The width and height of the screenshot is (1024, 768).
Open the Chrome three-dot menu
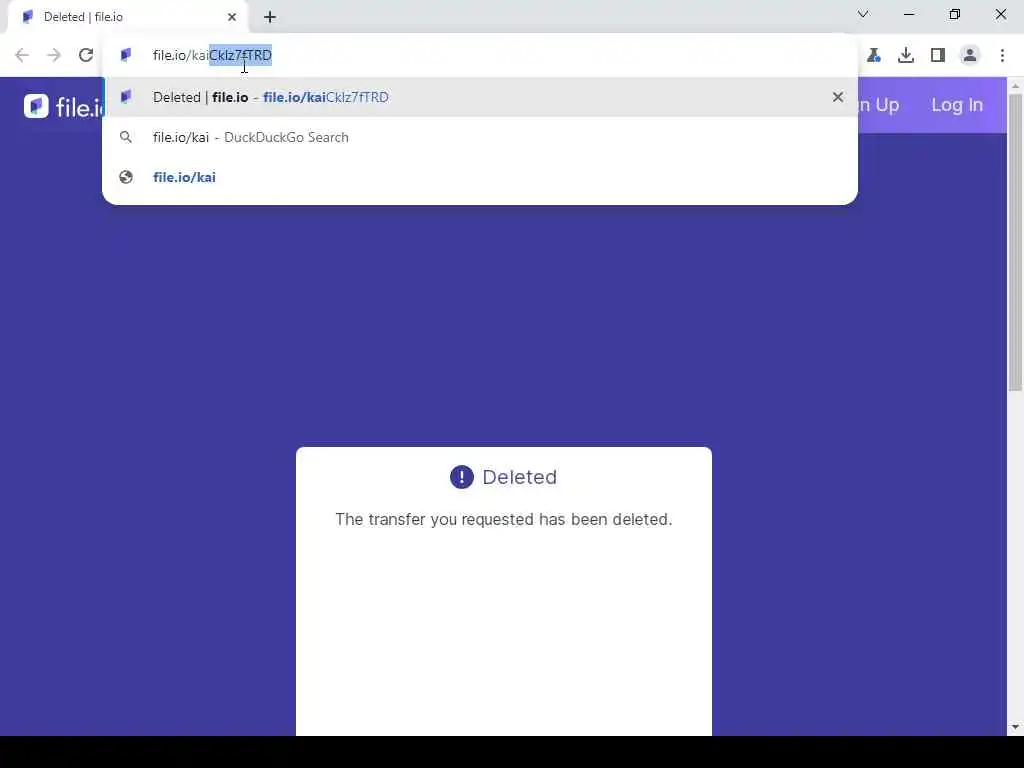point(1002,55)
